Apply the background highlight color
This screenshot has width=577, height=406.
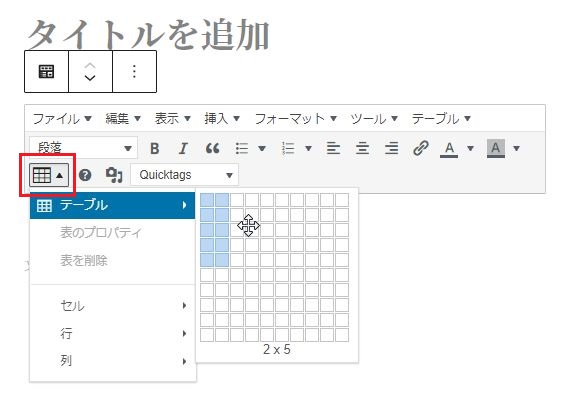pyautogui.click(x=496, y=149)
